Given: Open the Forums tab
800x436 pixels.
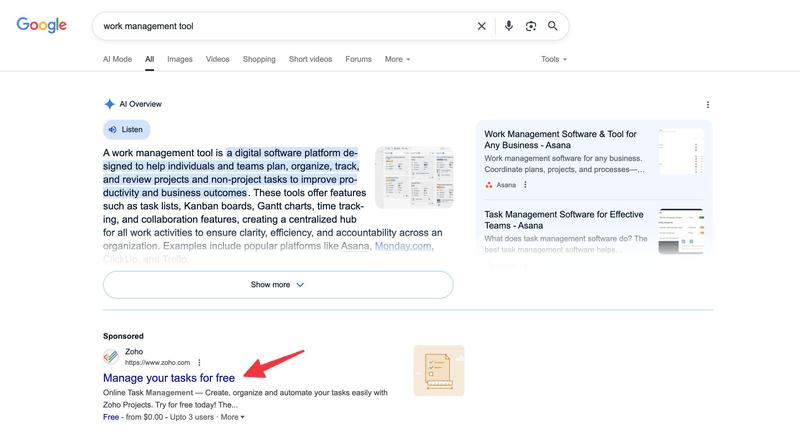Looking at the screenshot, I should coord(358,59).
